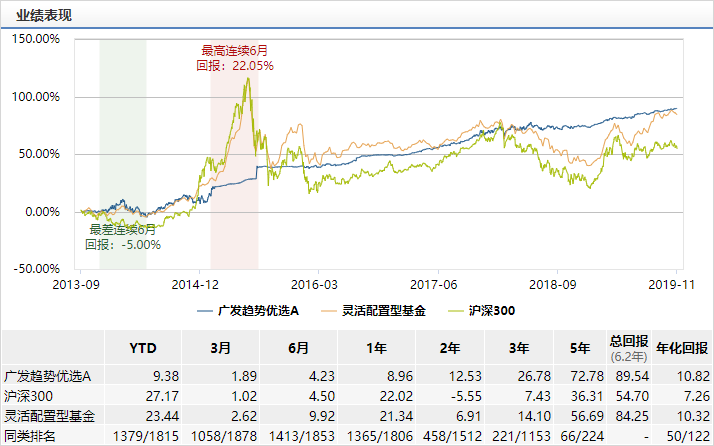Click the 26.78 three-year value
The height and width of the screenshot is (446, 714).
pos(534,376)
